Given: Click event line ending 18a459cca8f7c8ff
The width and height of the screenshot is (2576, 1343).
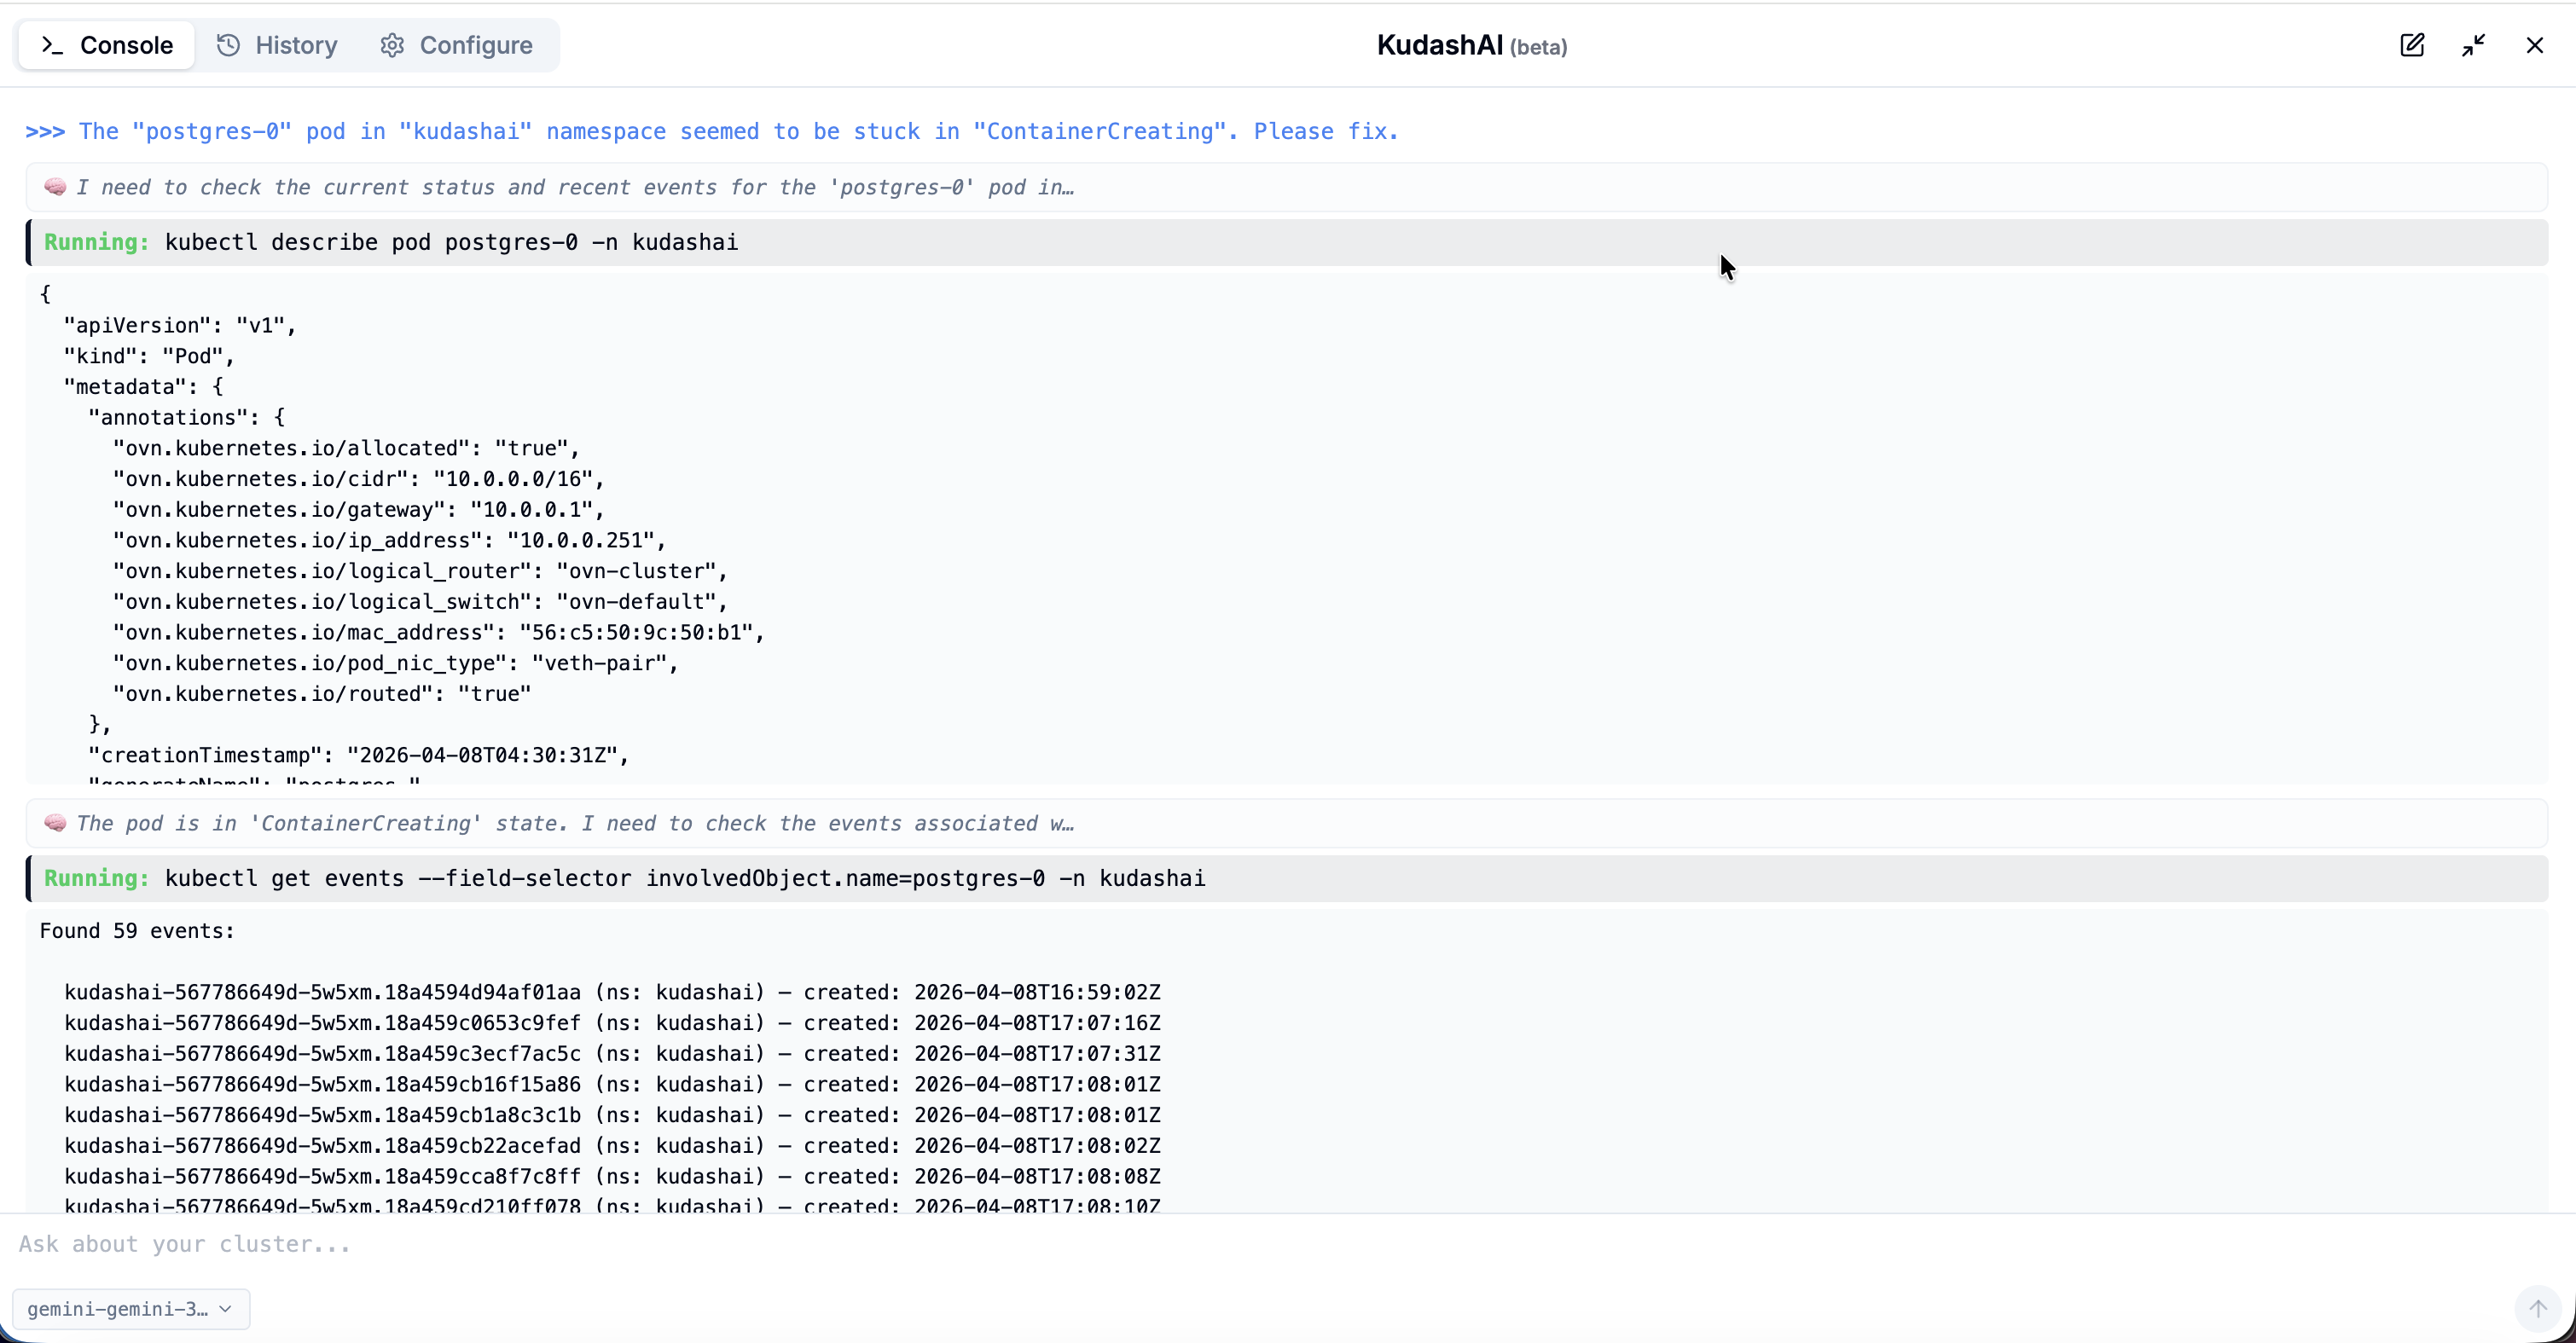Looking at the screenshot, I should coord(612,1176).
